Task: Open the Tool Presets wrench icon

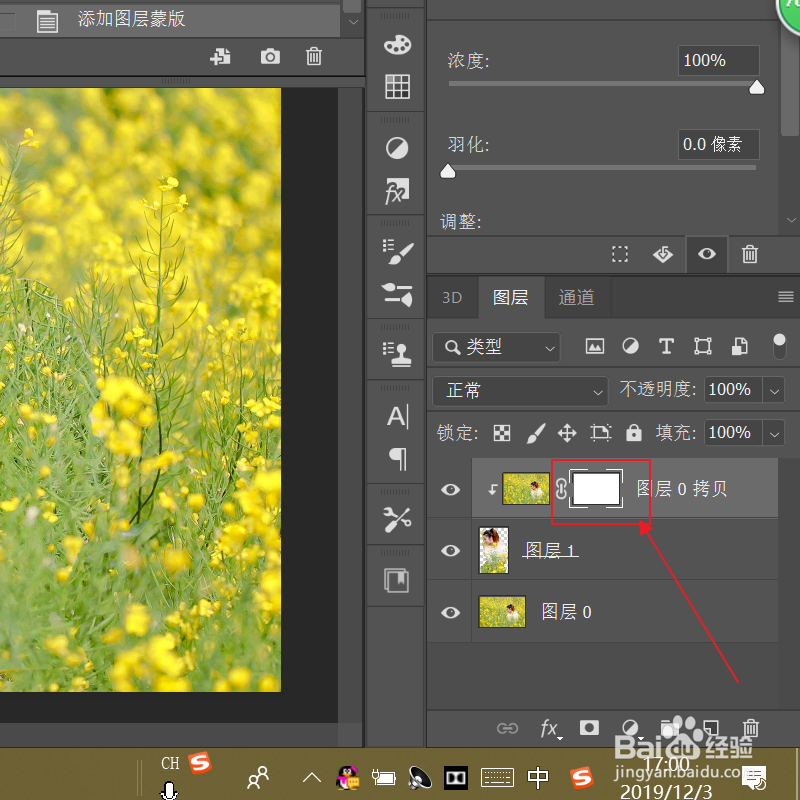Action: (397, 520)
